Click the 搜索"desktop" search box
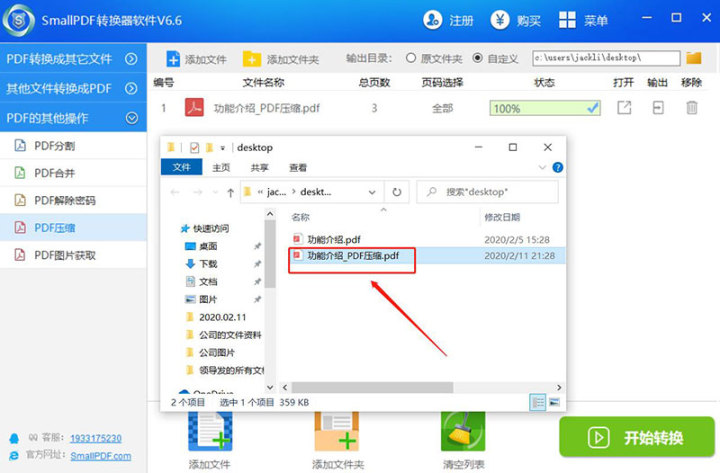720x473 pixels. [487, 192]
